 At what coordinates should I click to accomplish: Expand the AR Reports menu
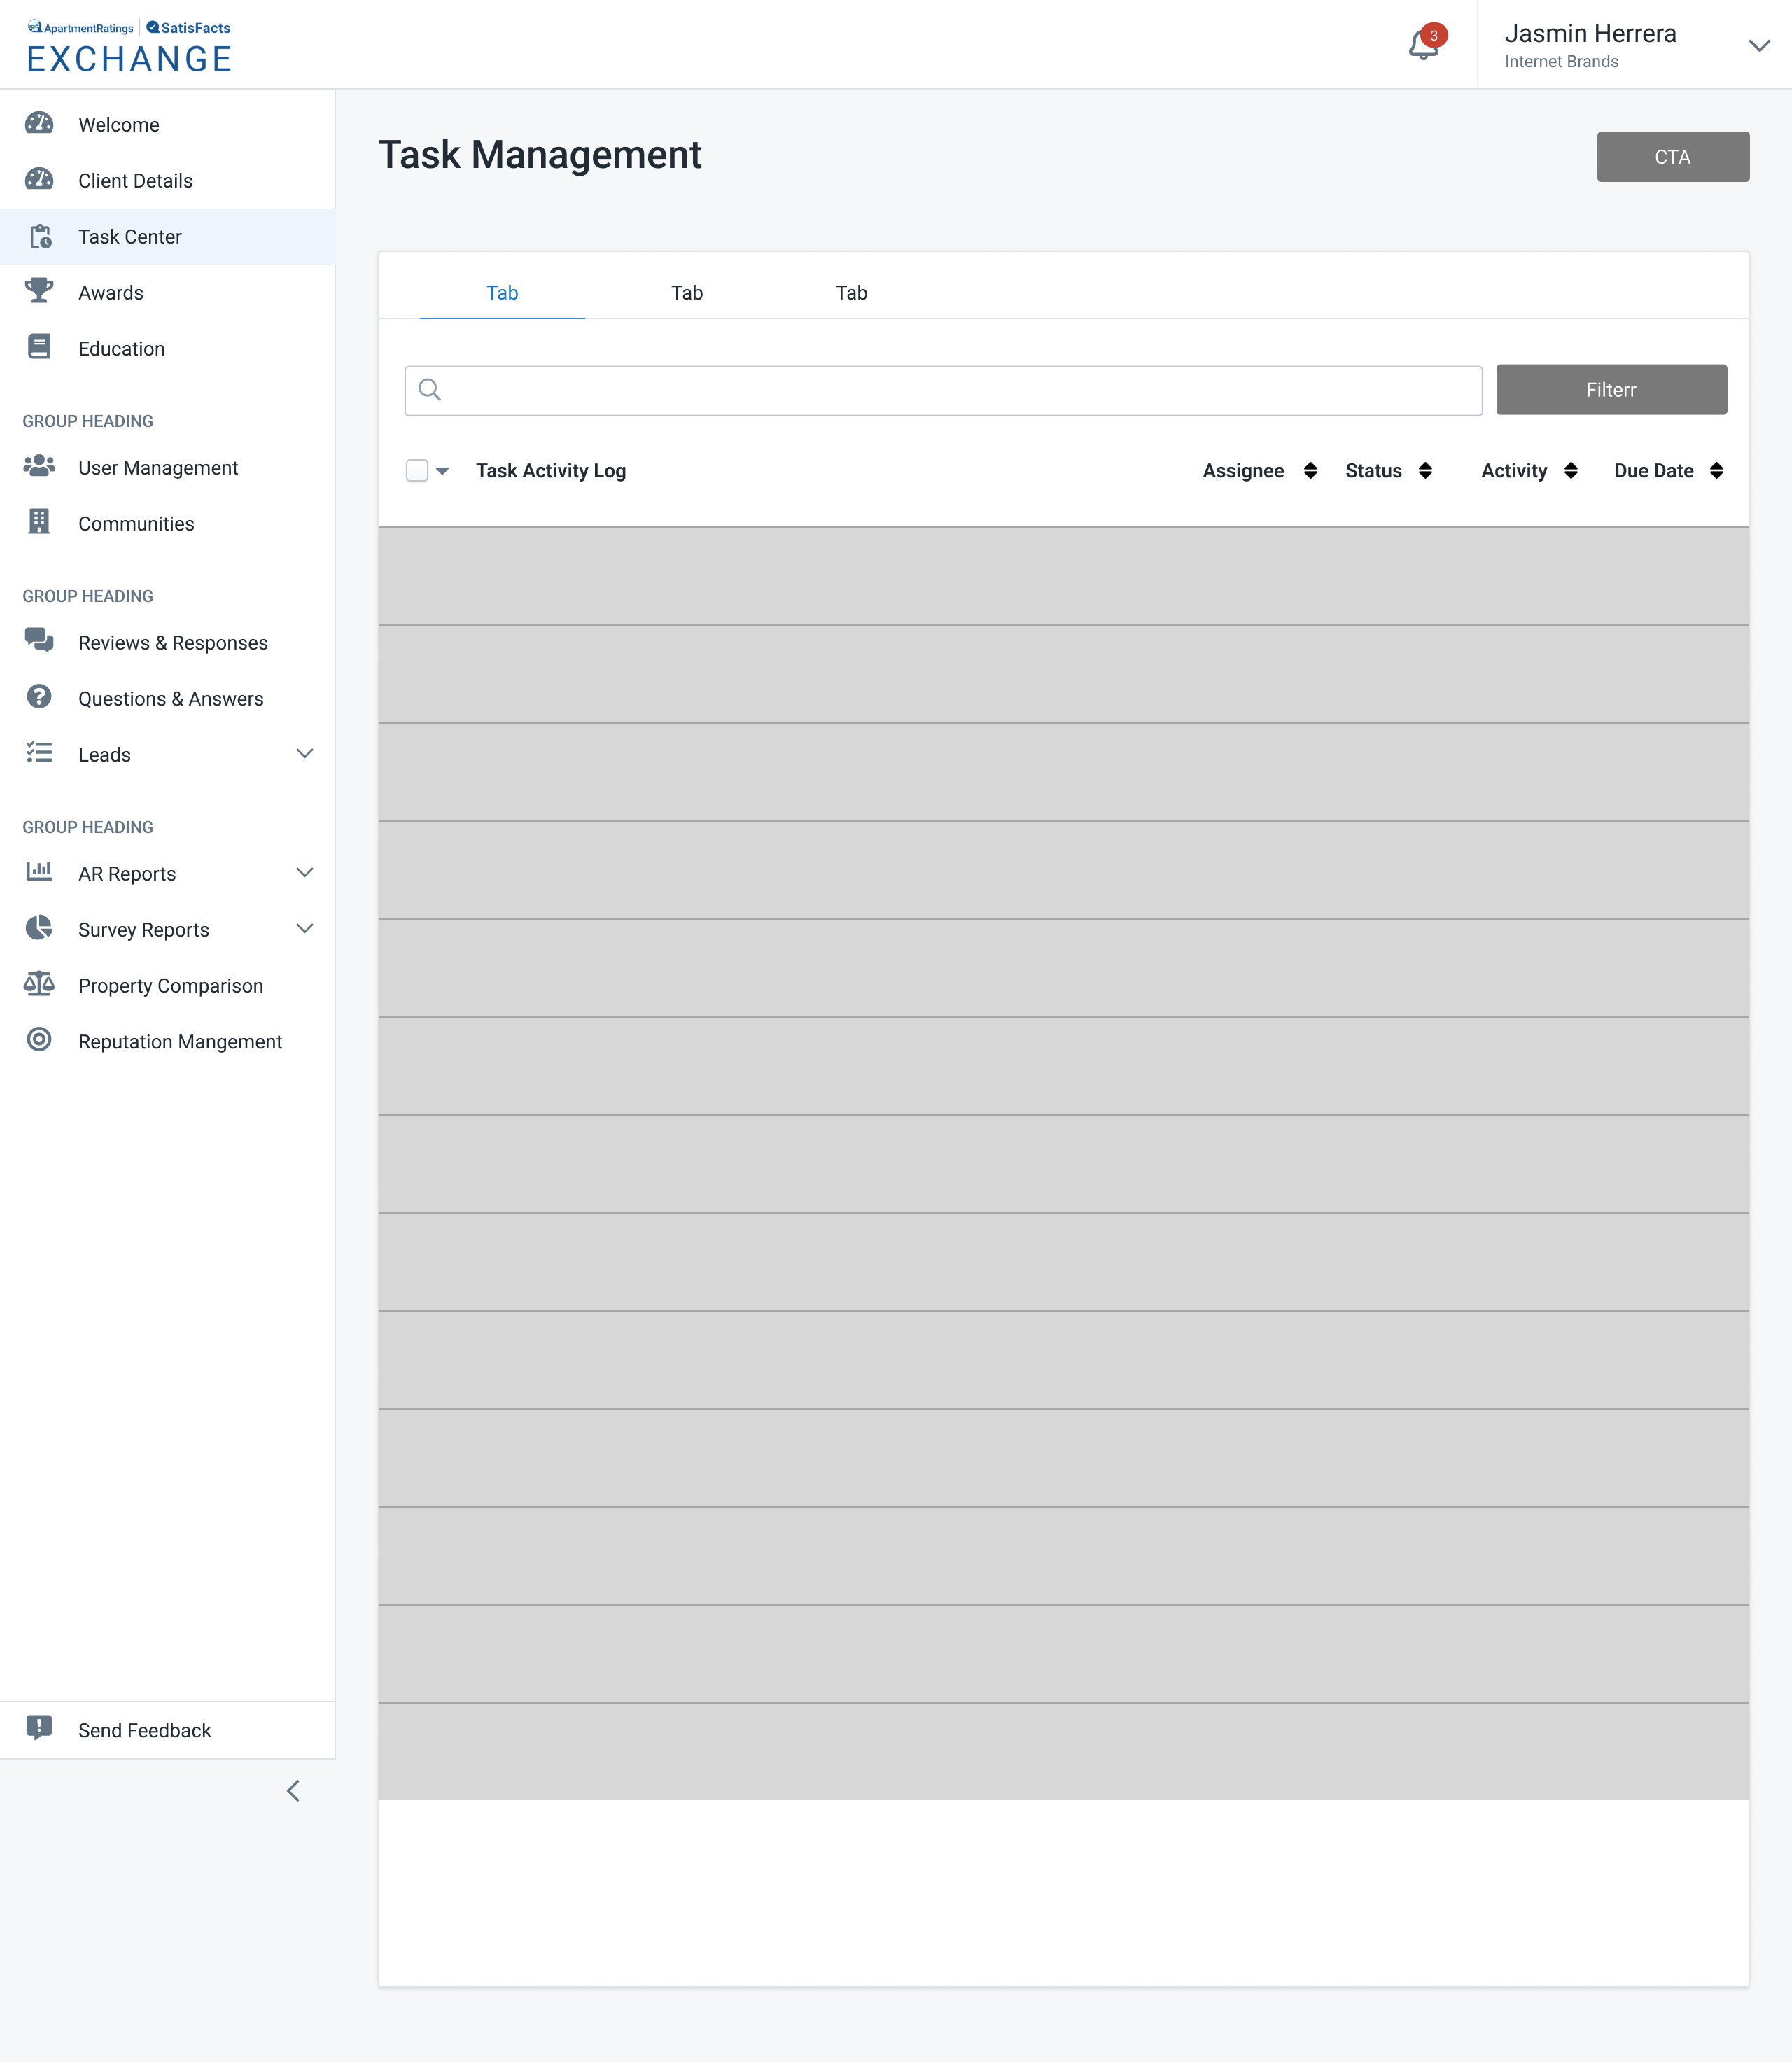(305, 872)
